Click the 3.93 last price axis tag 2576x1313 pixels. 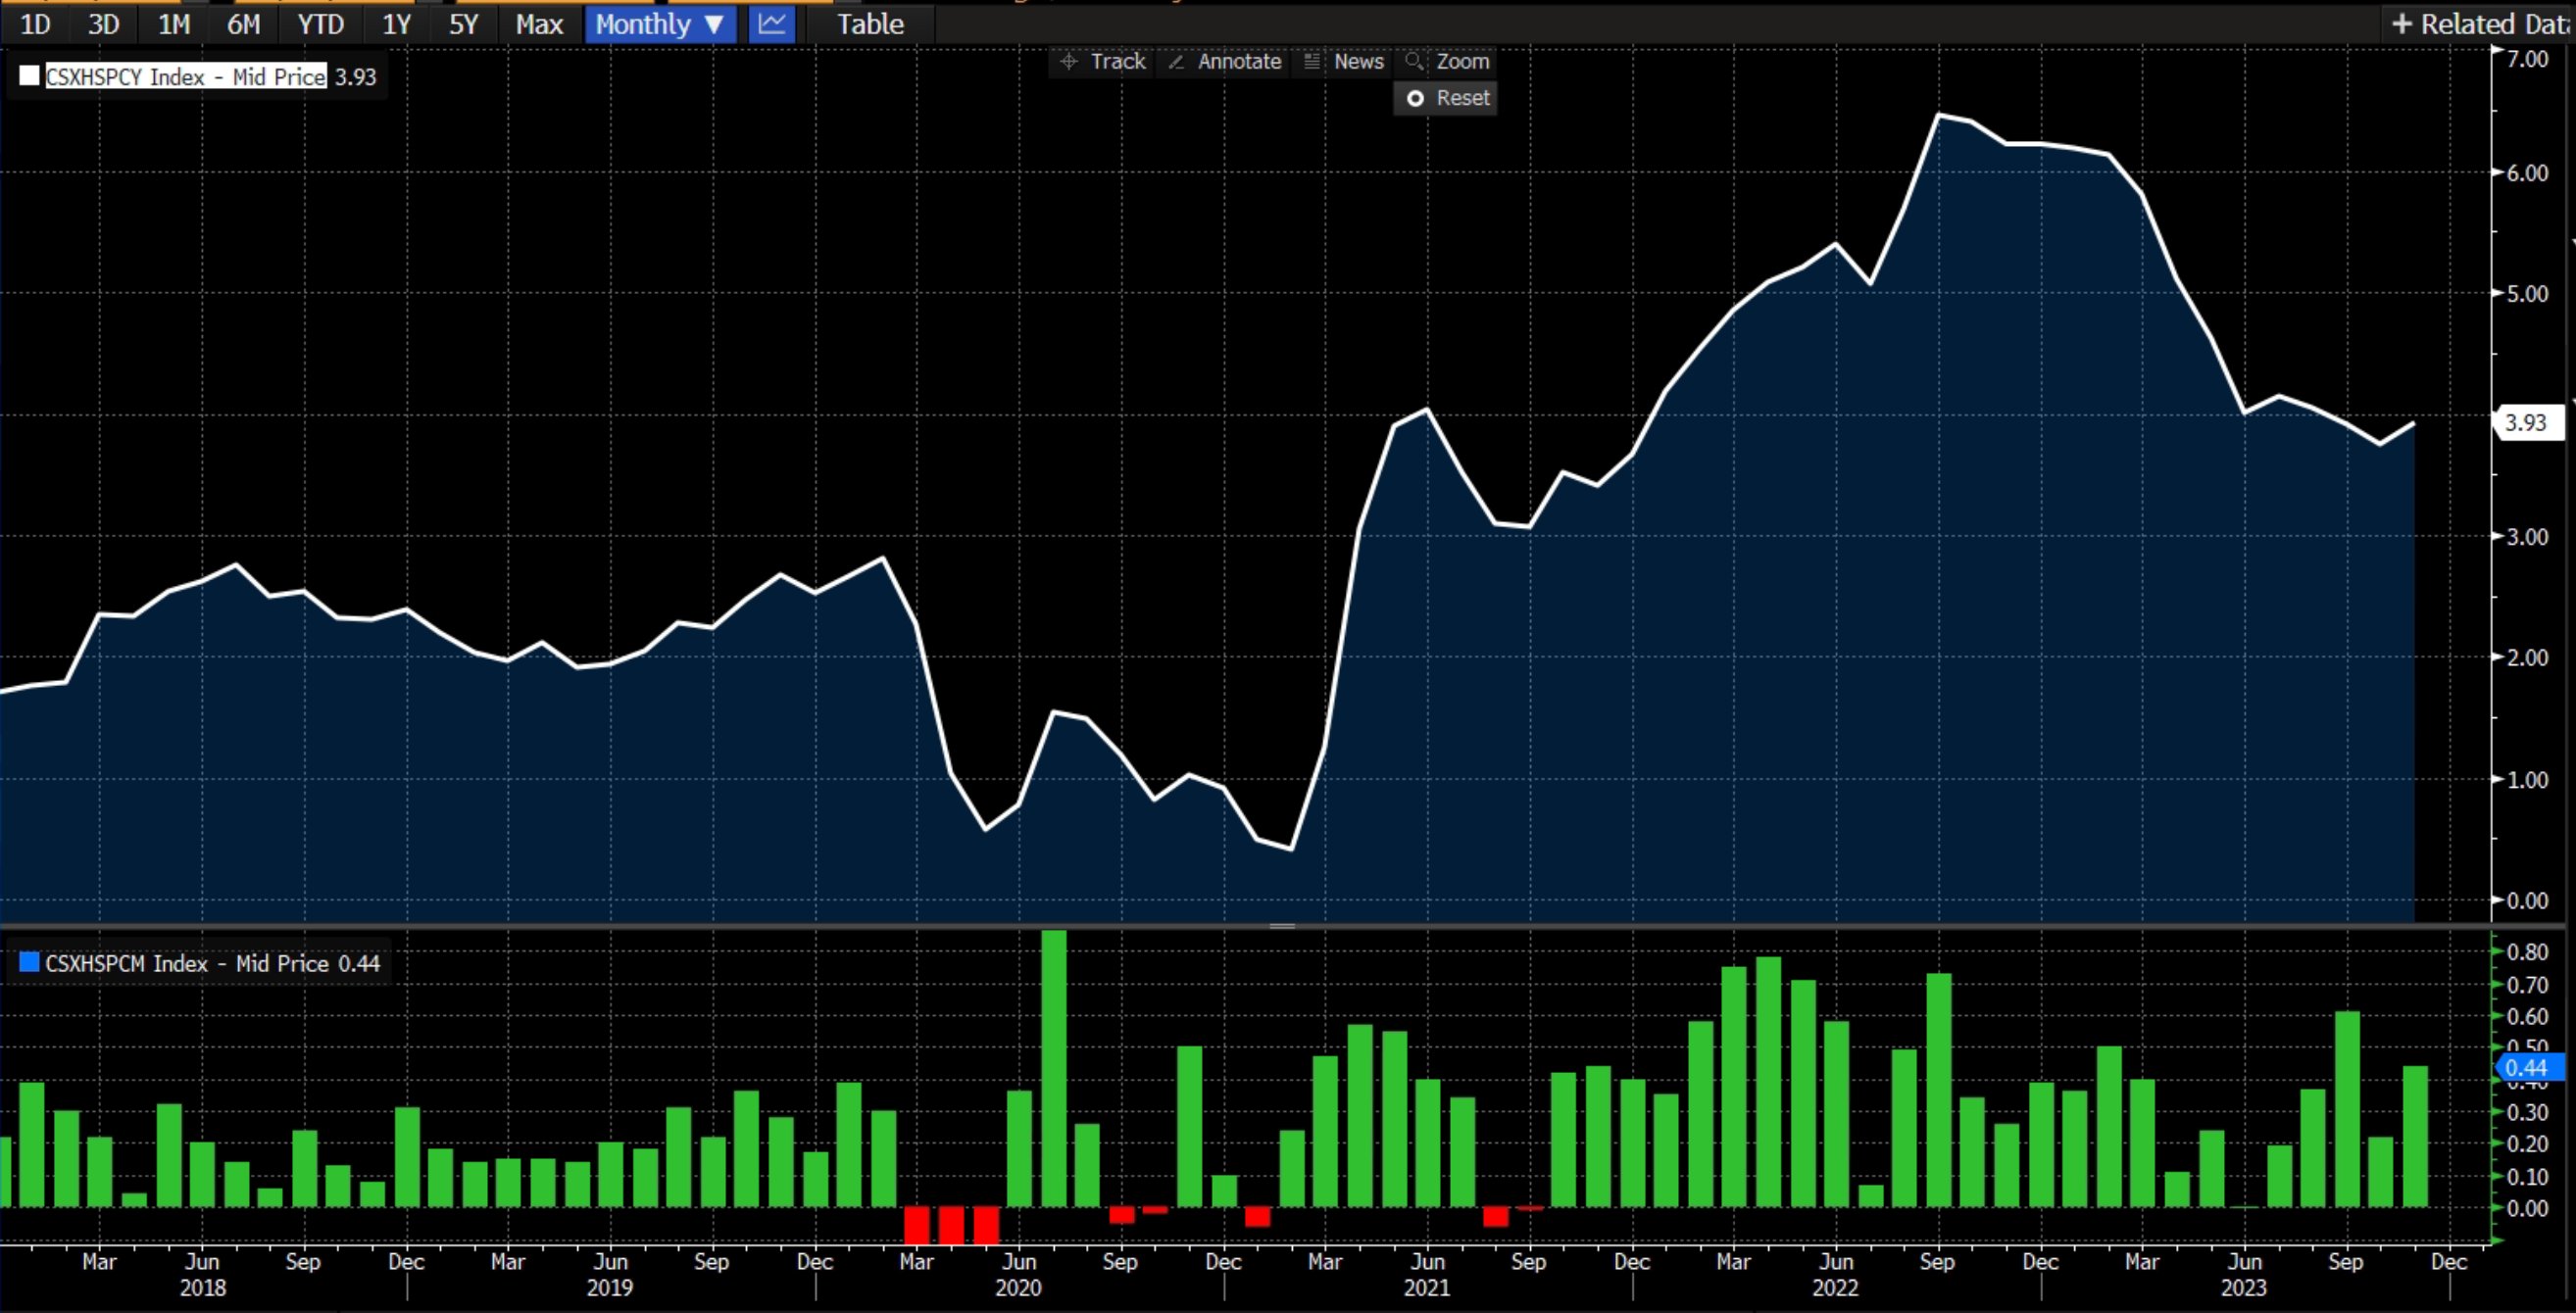coord(2528,422)
